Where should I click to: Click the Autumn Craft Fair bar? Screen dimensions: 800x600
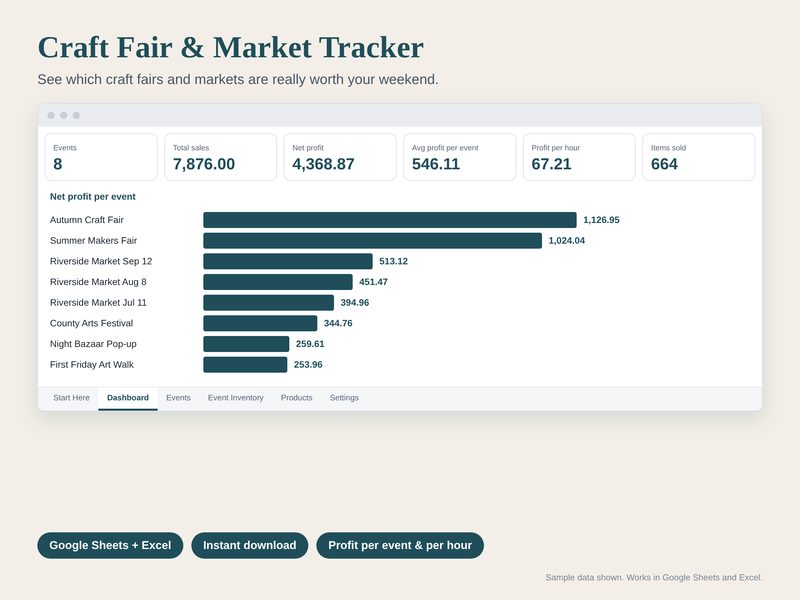[390, 220]
